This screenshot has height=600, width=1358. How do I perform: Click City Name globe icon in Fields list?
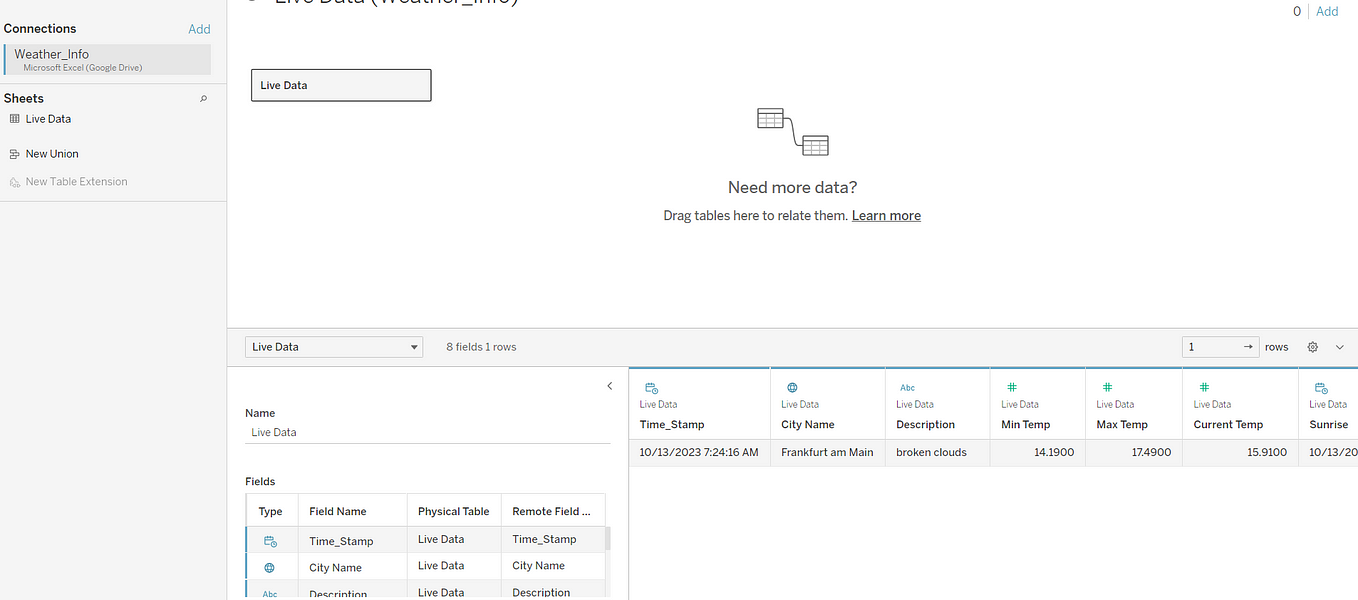270,567
